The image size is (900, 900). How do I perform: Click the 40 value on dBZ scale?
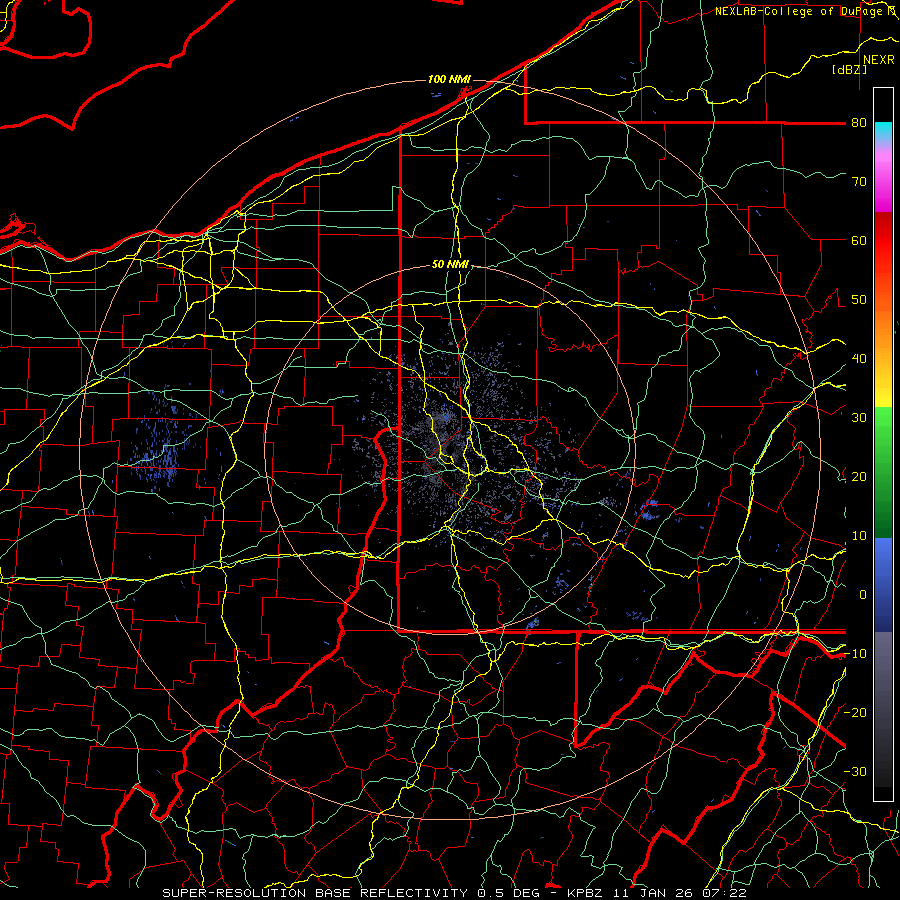[x=859, y=359]
